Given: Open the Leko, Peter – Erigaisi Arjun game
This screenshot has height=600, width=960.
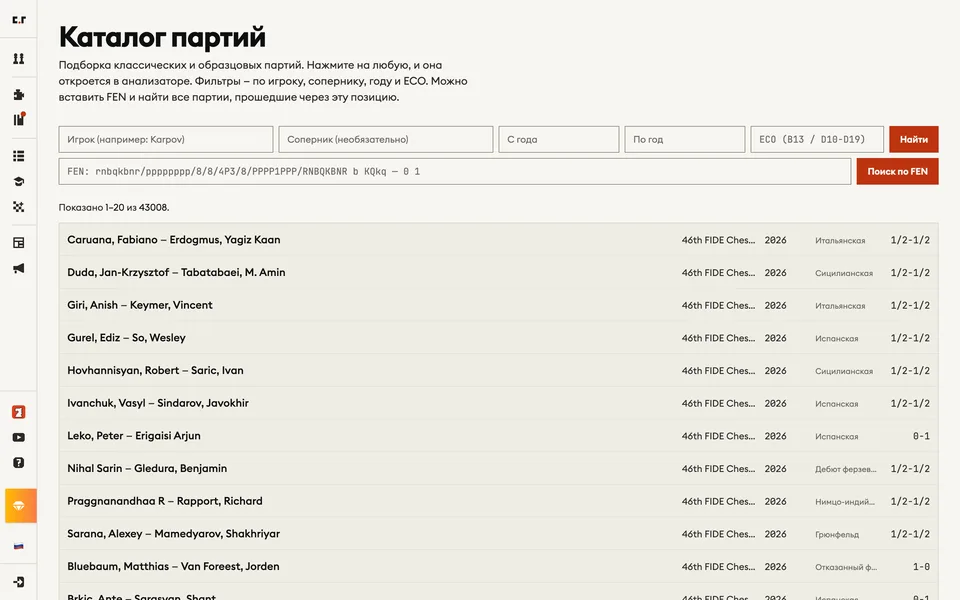Looking at the screenshot, I should click(x=498, y=436).
